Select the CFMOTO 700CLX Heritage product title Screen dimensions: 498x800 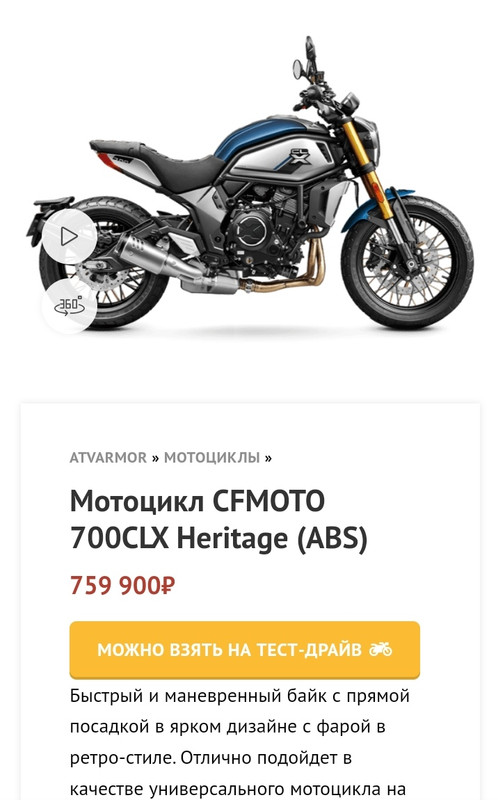(219, 519)
